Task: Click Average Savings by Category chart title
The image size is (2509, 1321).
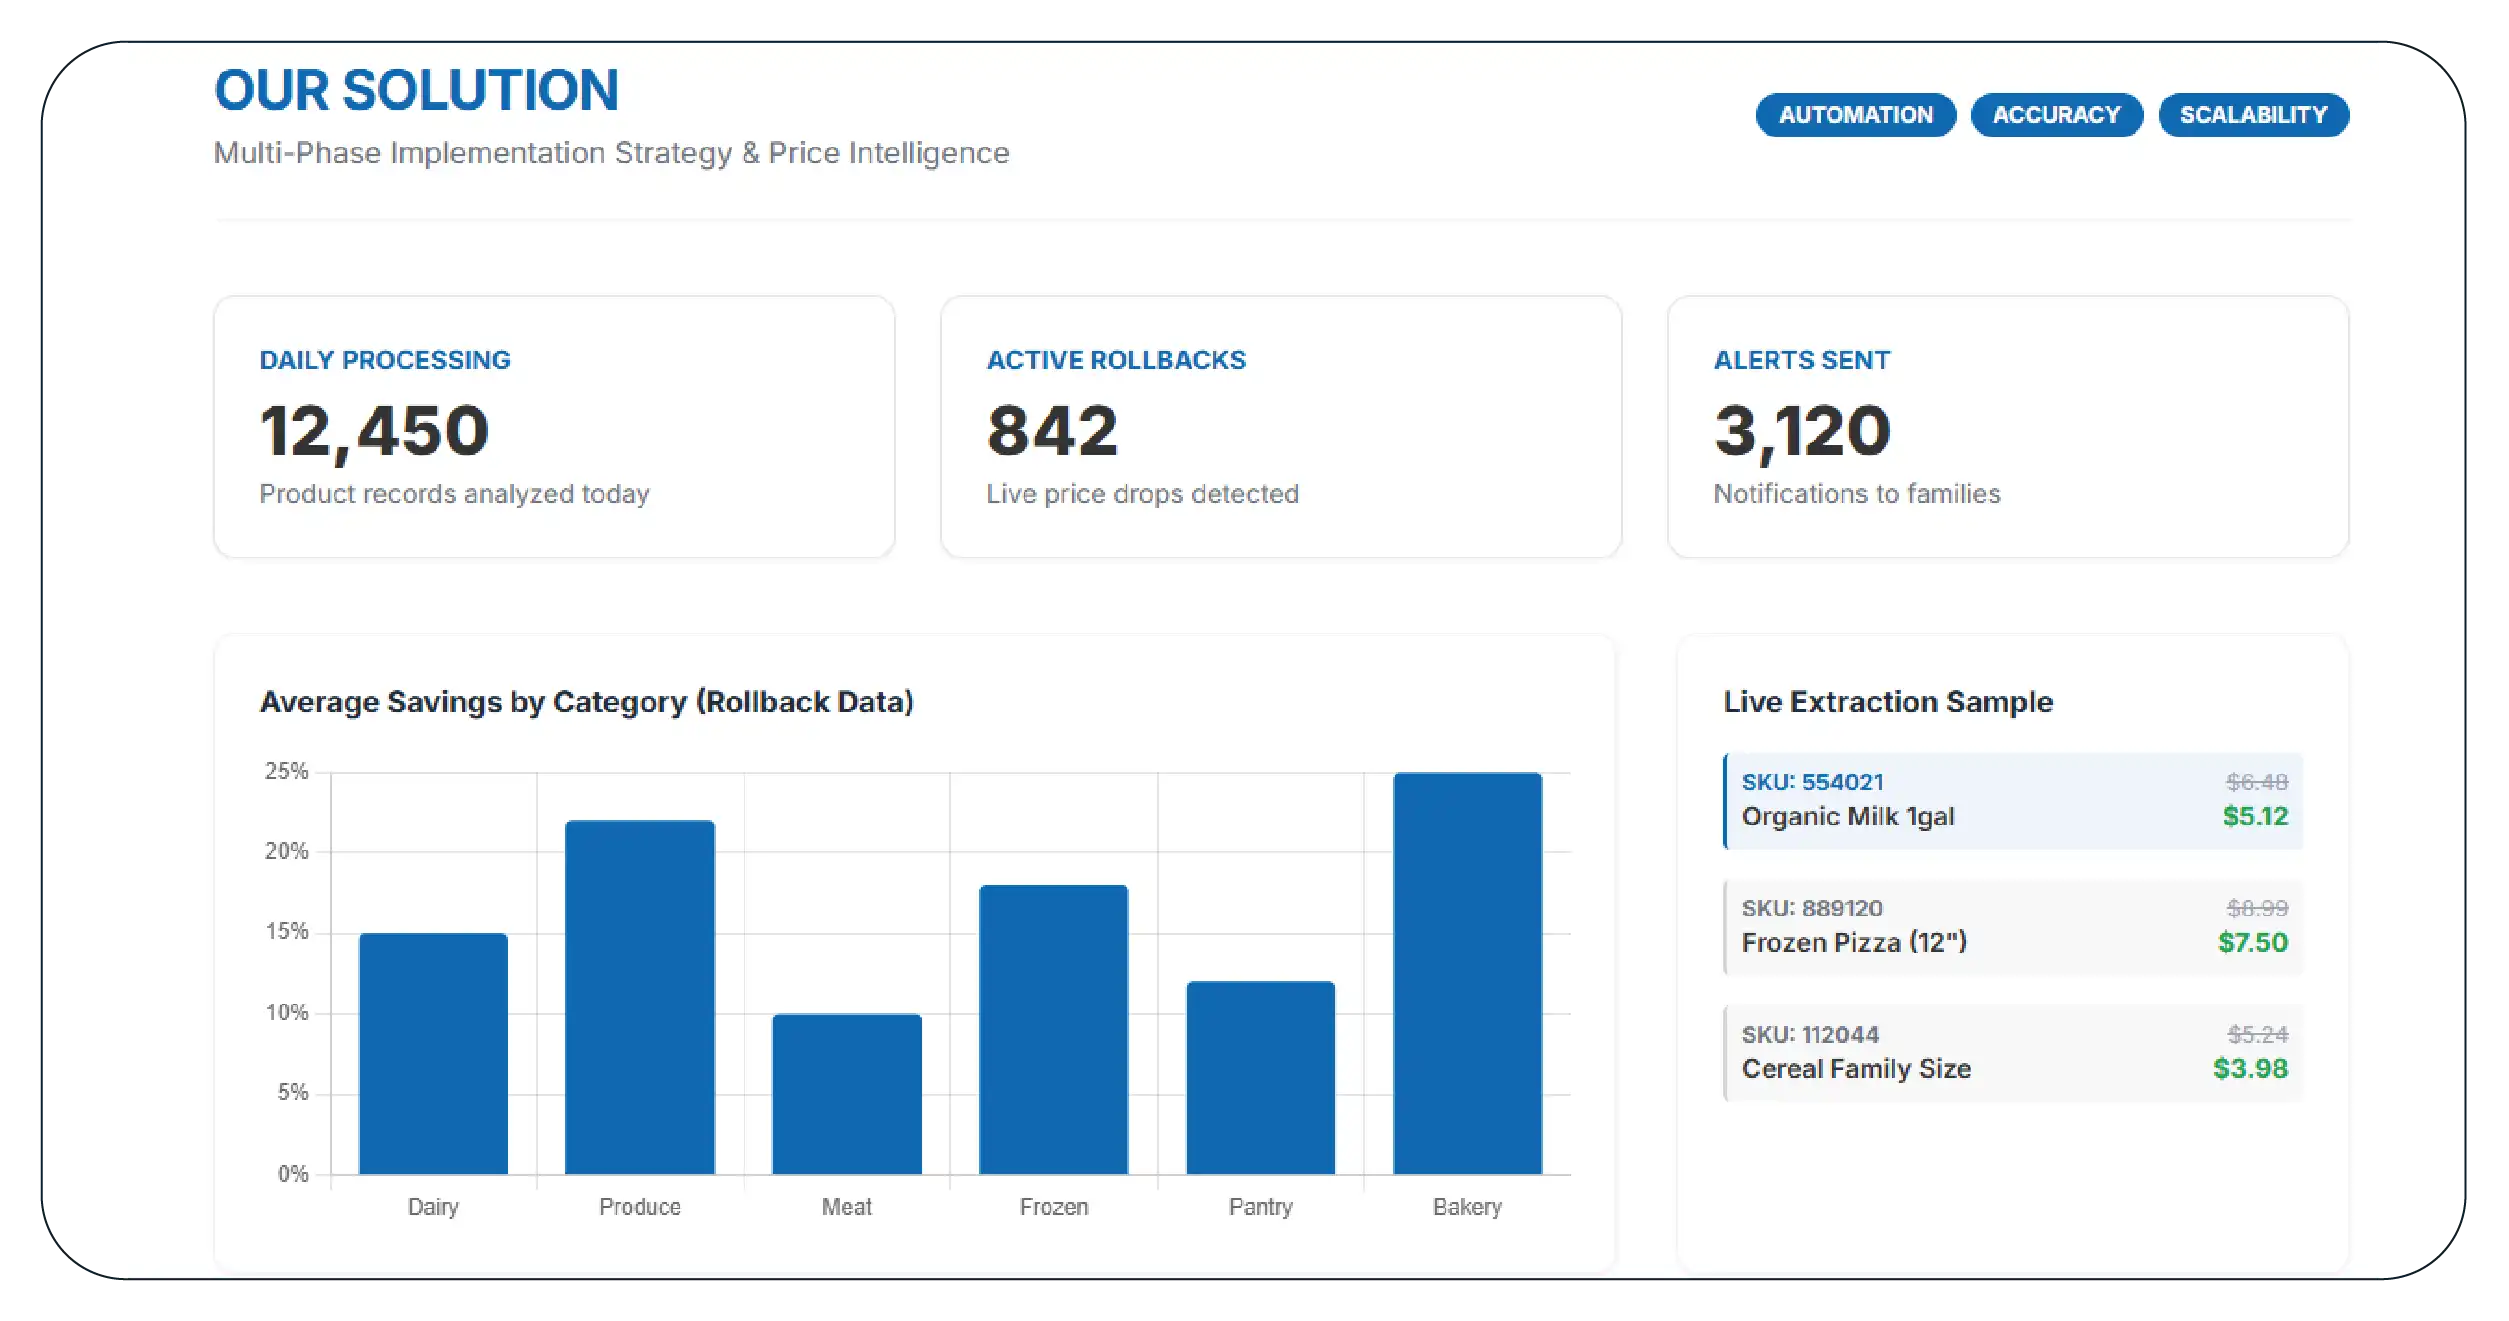Action: click(x=586, y=702)
